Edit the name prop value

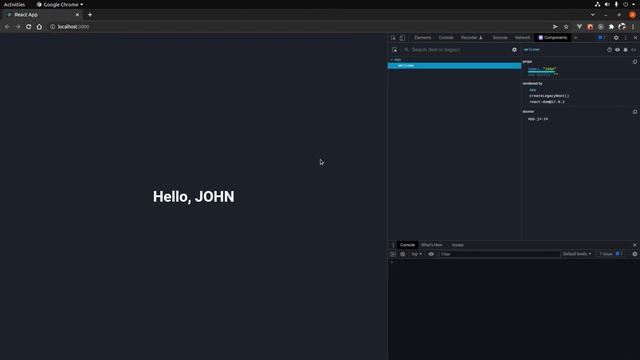(x=549, y=69)
